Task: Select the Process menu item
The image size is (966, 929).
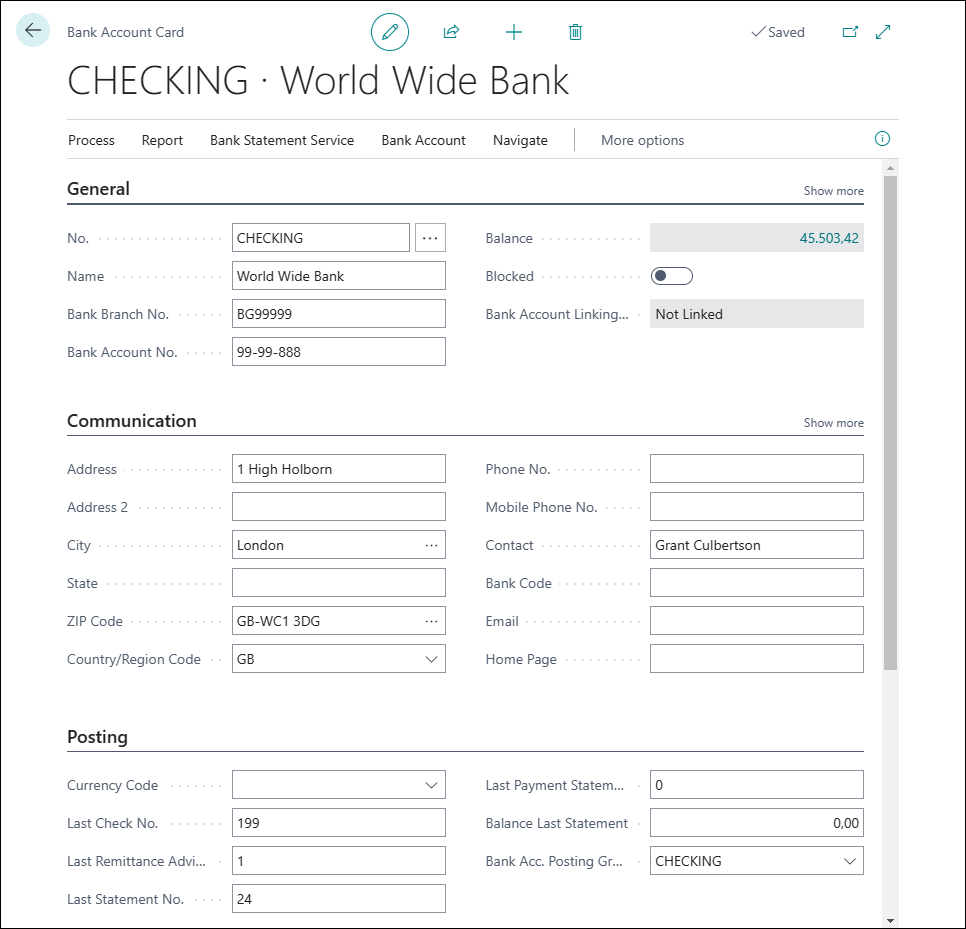Action: point(91,140)
